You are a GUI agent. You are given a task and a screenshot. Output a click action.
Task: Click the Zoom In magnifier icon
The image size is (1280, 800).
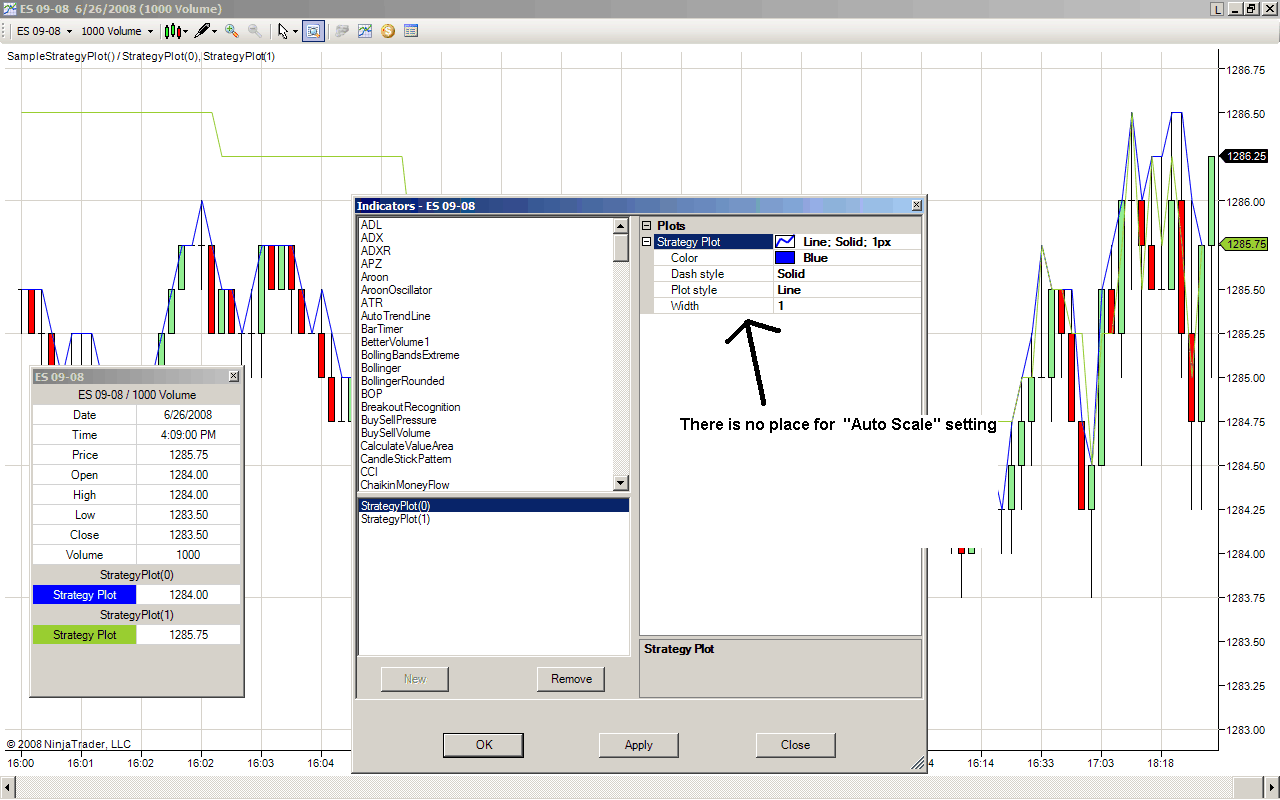(232, 31)
